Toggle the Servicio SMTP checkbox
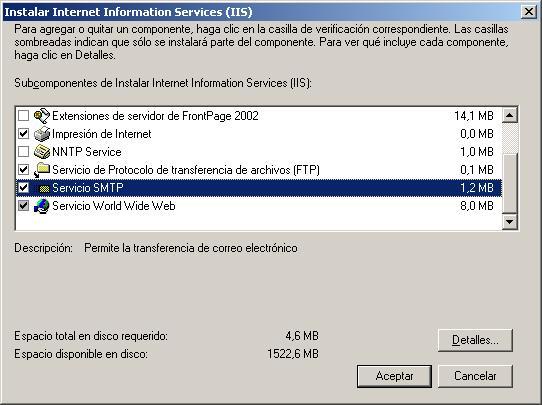Viewport: 542px width, 405px height. click(23, 188)
